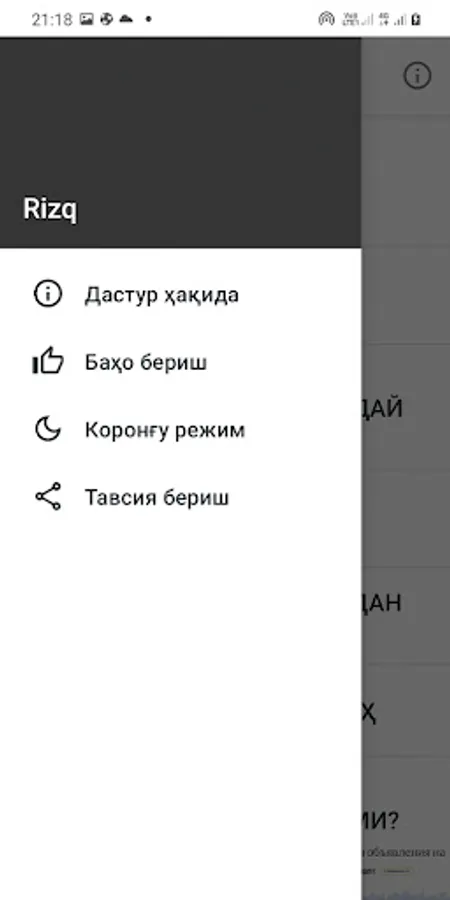Screen dimensions: 450x900
Task: Select the Баҳо бериш menu entry
Action: tap(181, 362)
